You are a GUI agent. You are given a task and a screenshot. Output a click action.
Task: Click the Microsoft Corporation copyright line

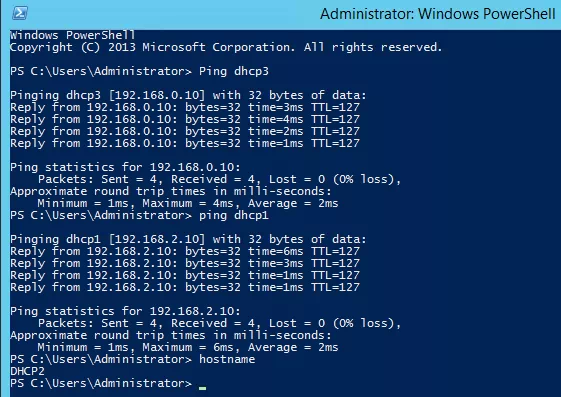click(x=226, y=47)
